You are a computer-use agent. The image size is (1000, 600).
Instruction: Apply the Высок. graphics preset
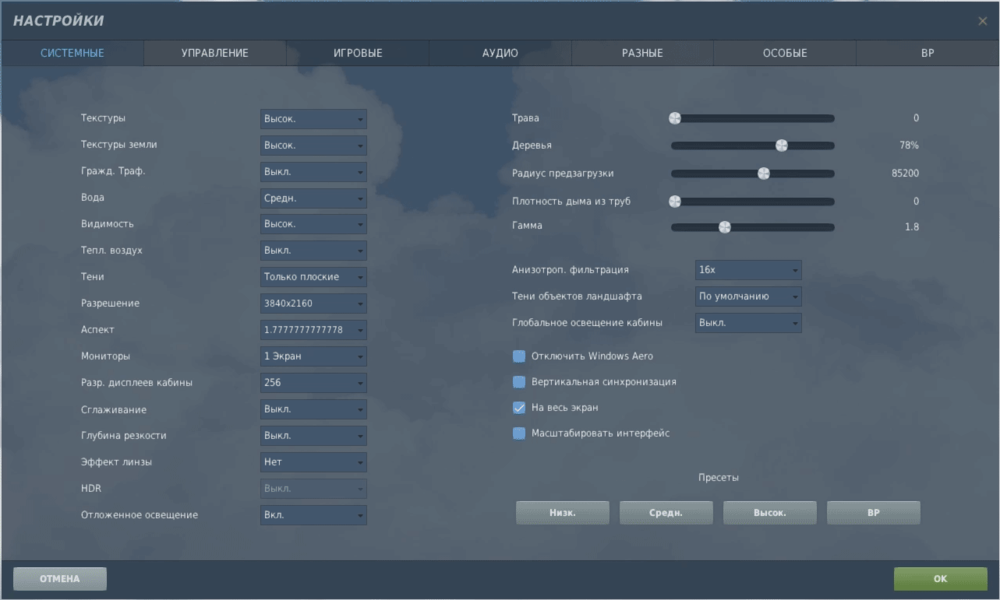pos(769,512)
